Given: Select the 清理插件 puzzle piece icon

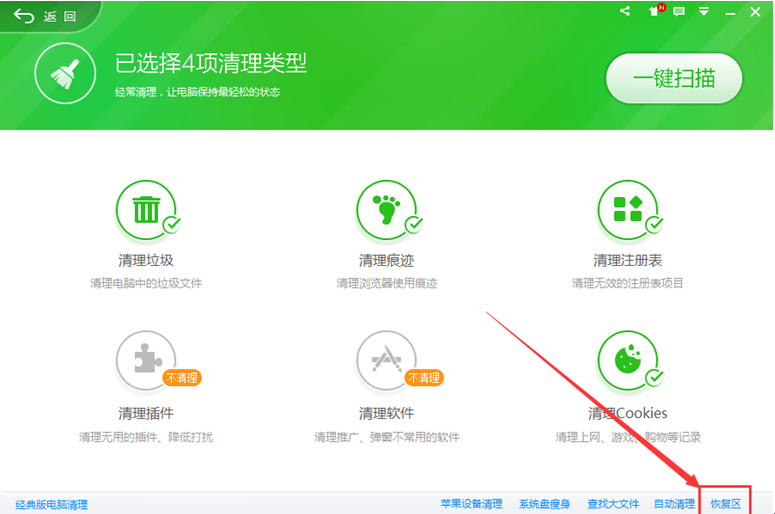Looking at the screenshot, I should click(146, 360).
